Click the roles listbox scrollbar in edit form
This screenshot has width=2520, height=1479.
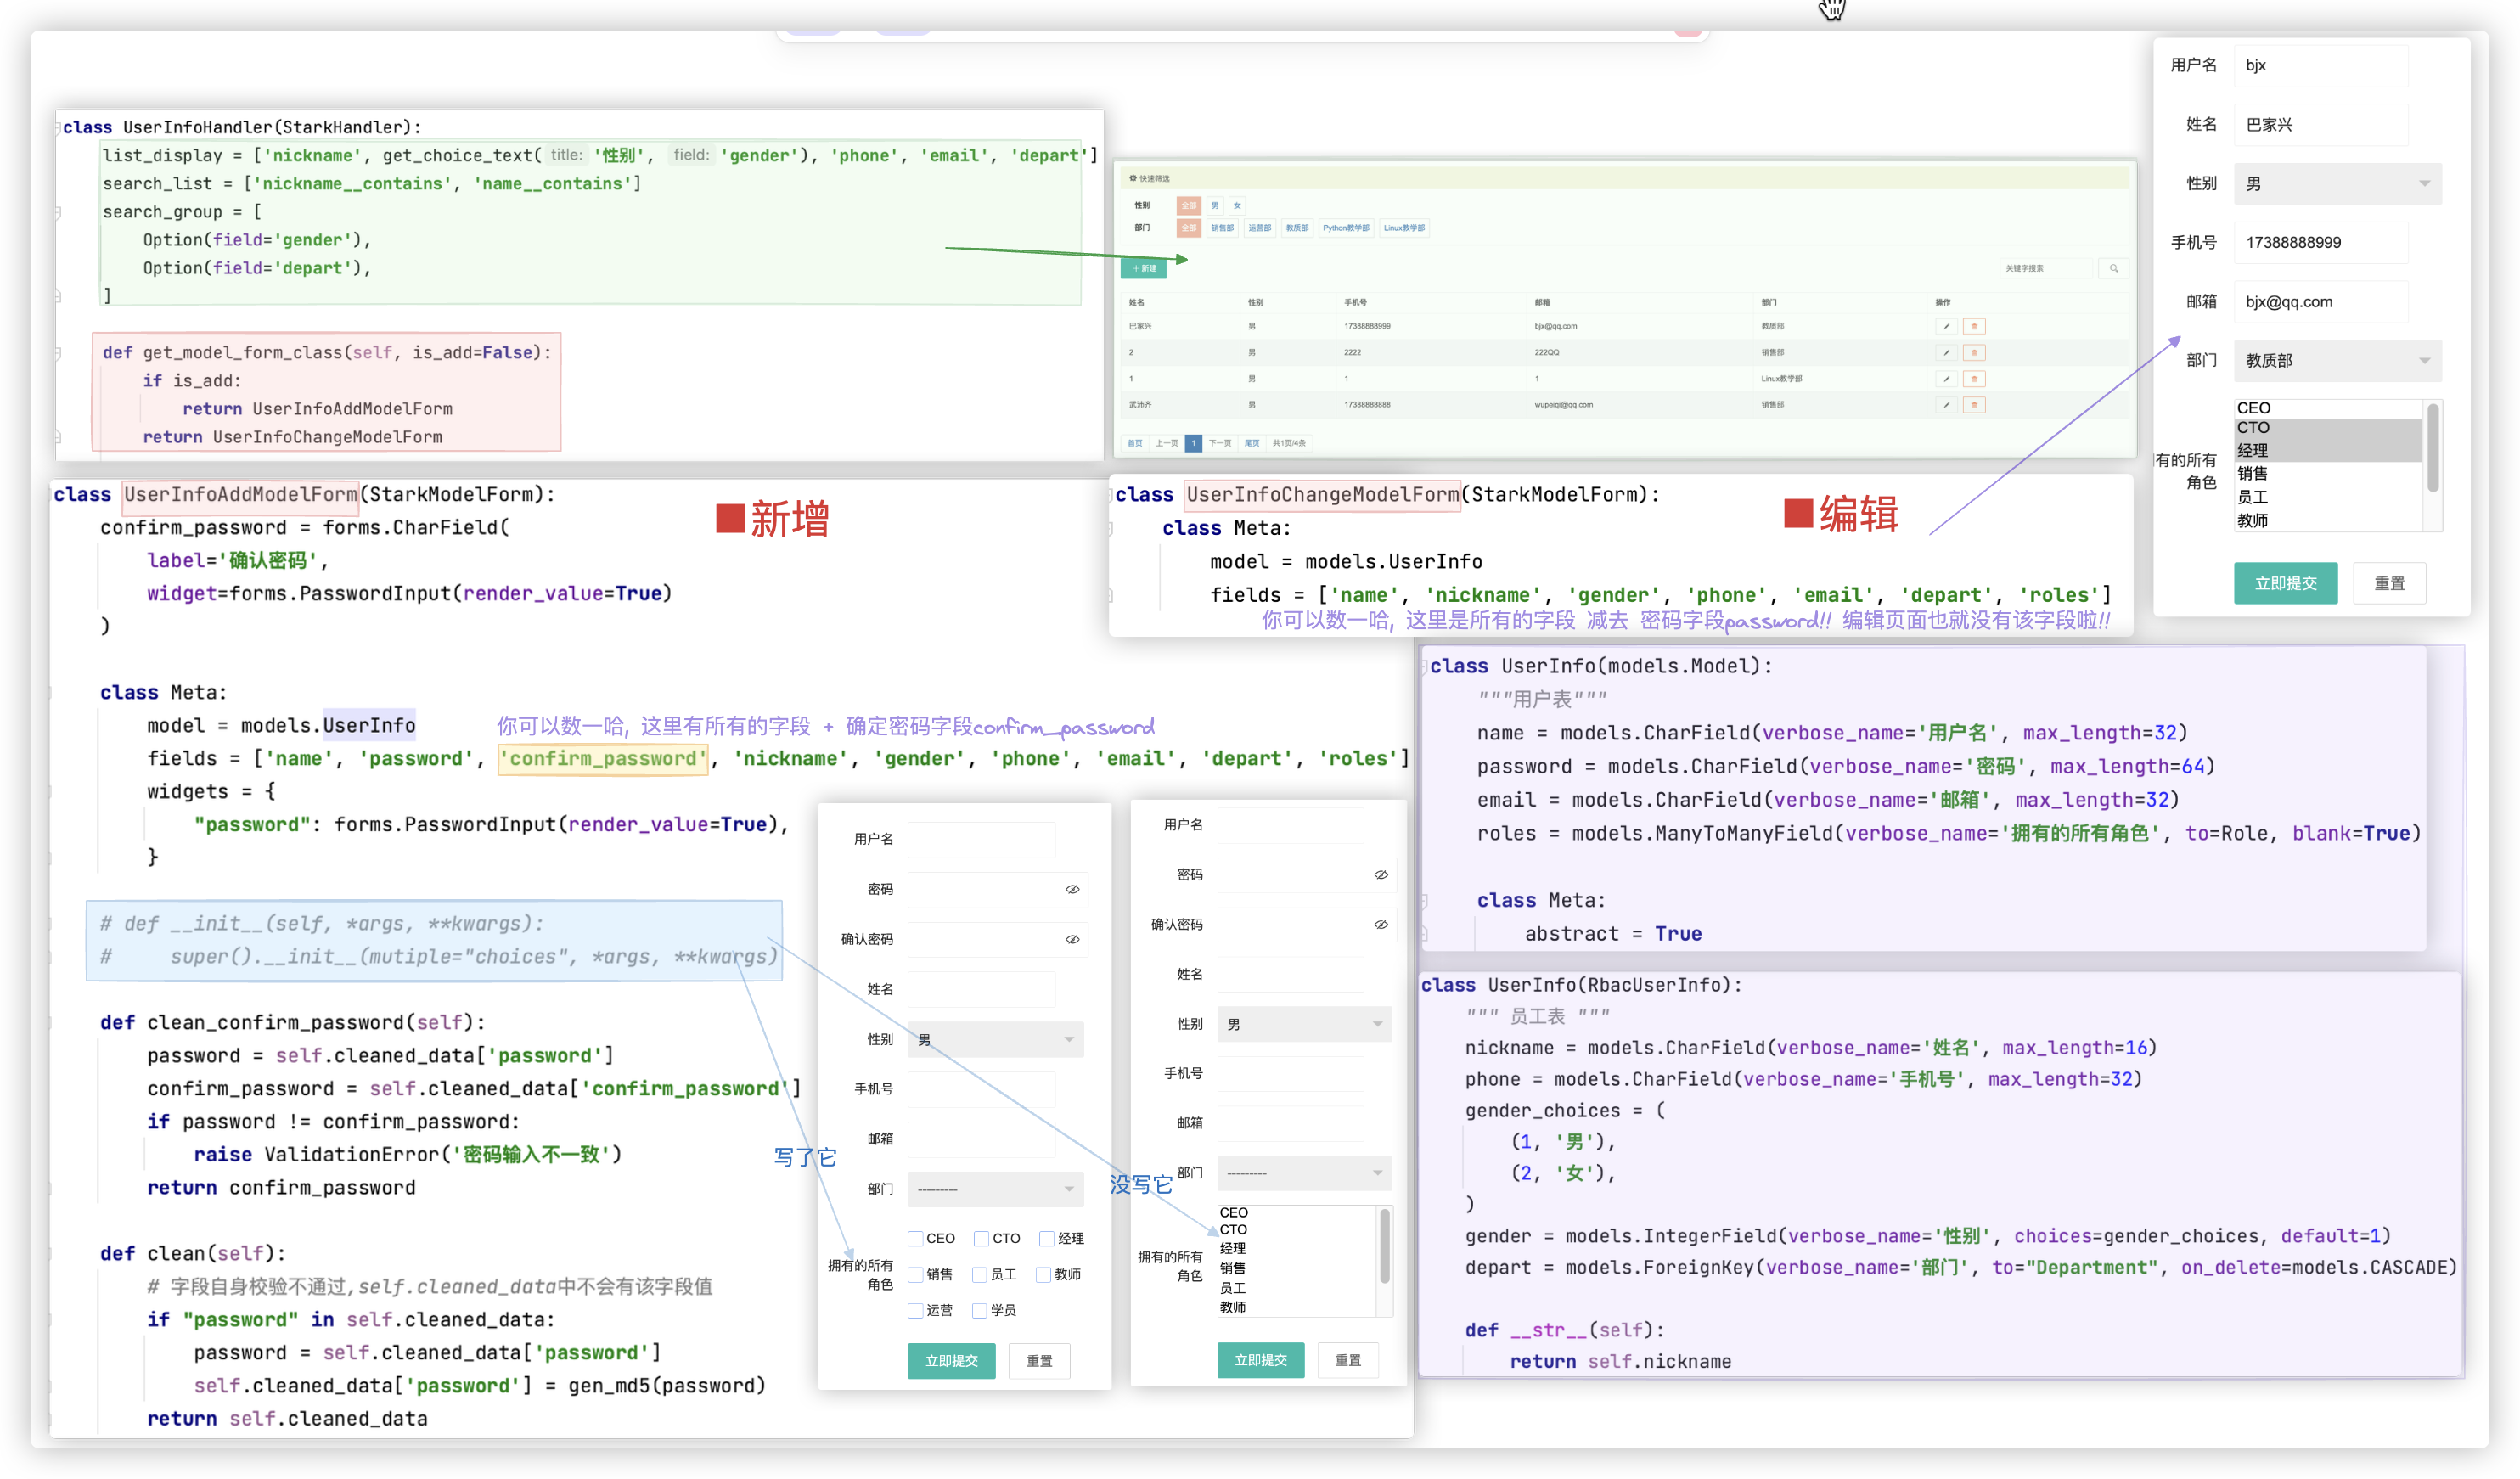point(2433,447)
